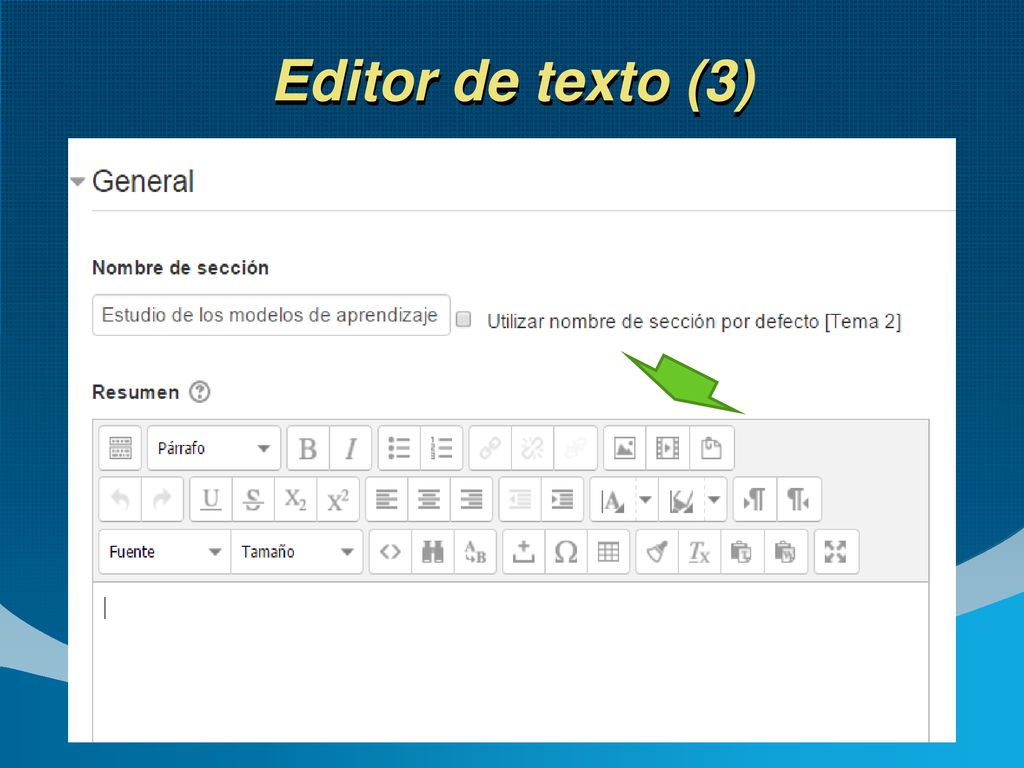Toggle 'Utilizar nombre de sección por defecto' checkbox

click(x=464, y=319)
